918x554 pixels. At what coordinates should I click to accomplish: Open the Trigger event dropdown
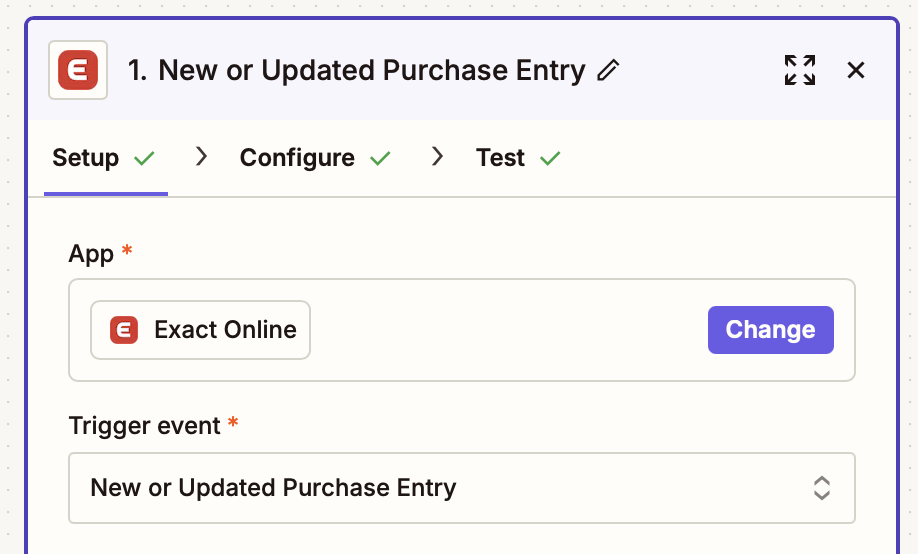coord(462,488)
